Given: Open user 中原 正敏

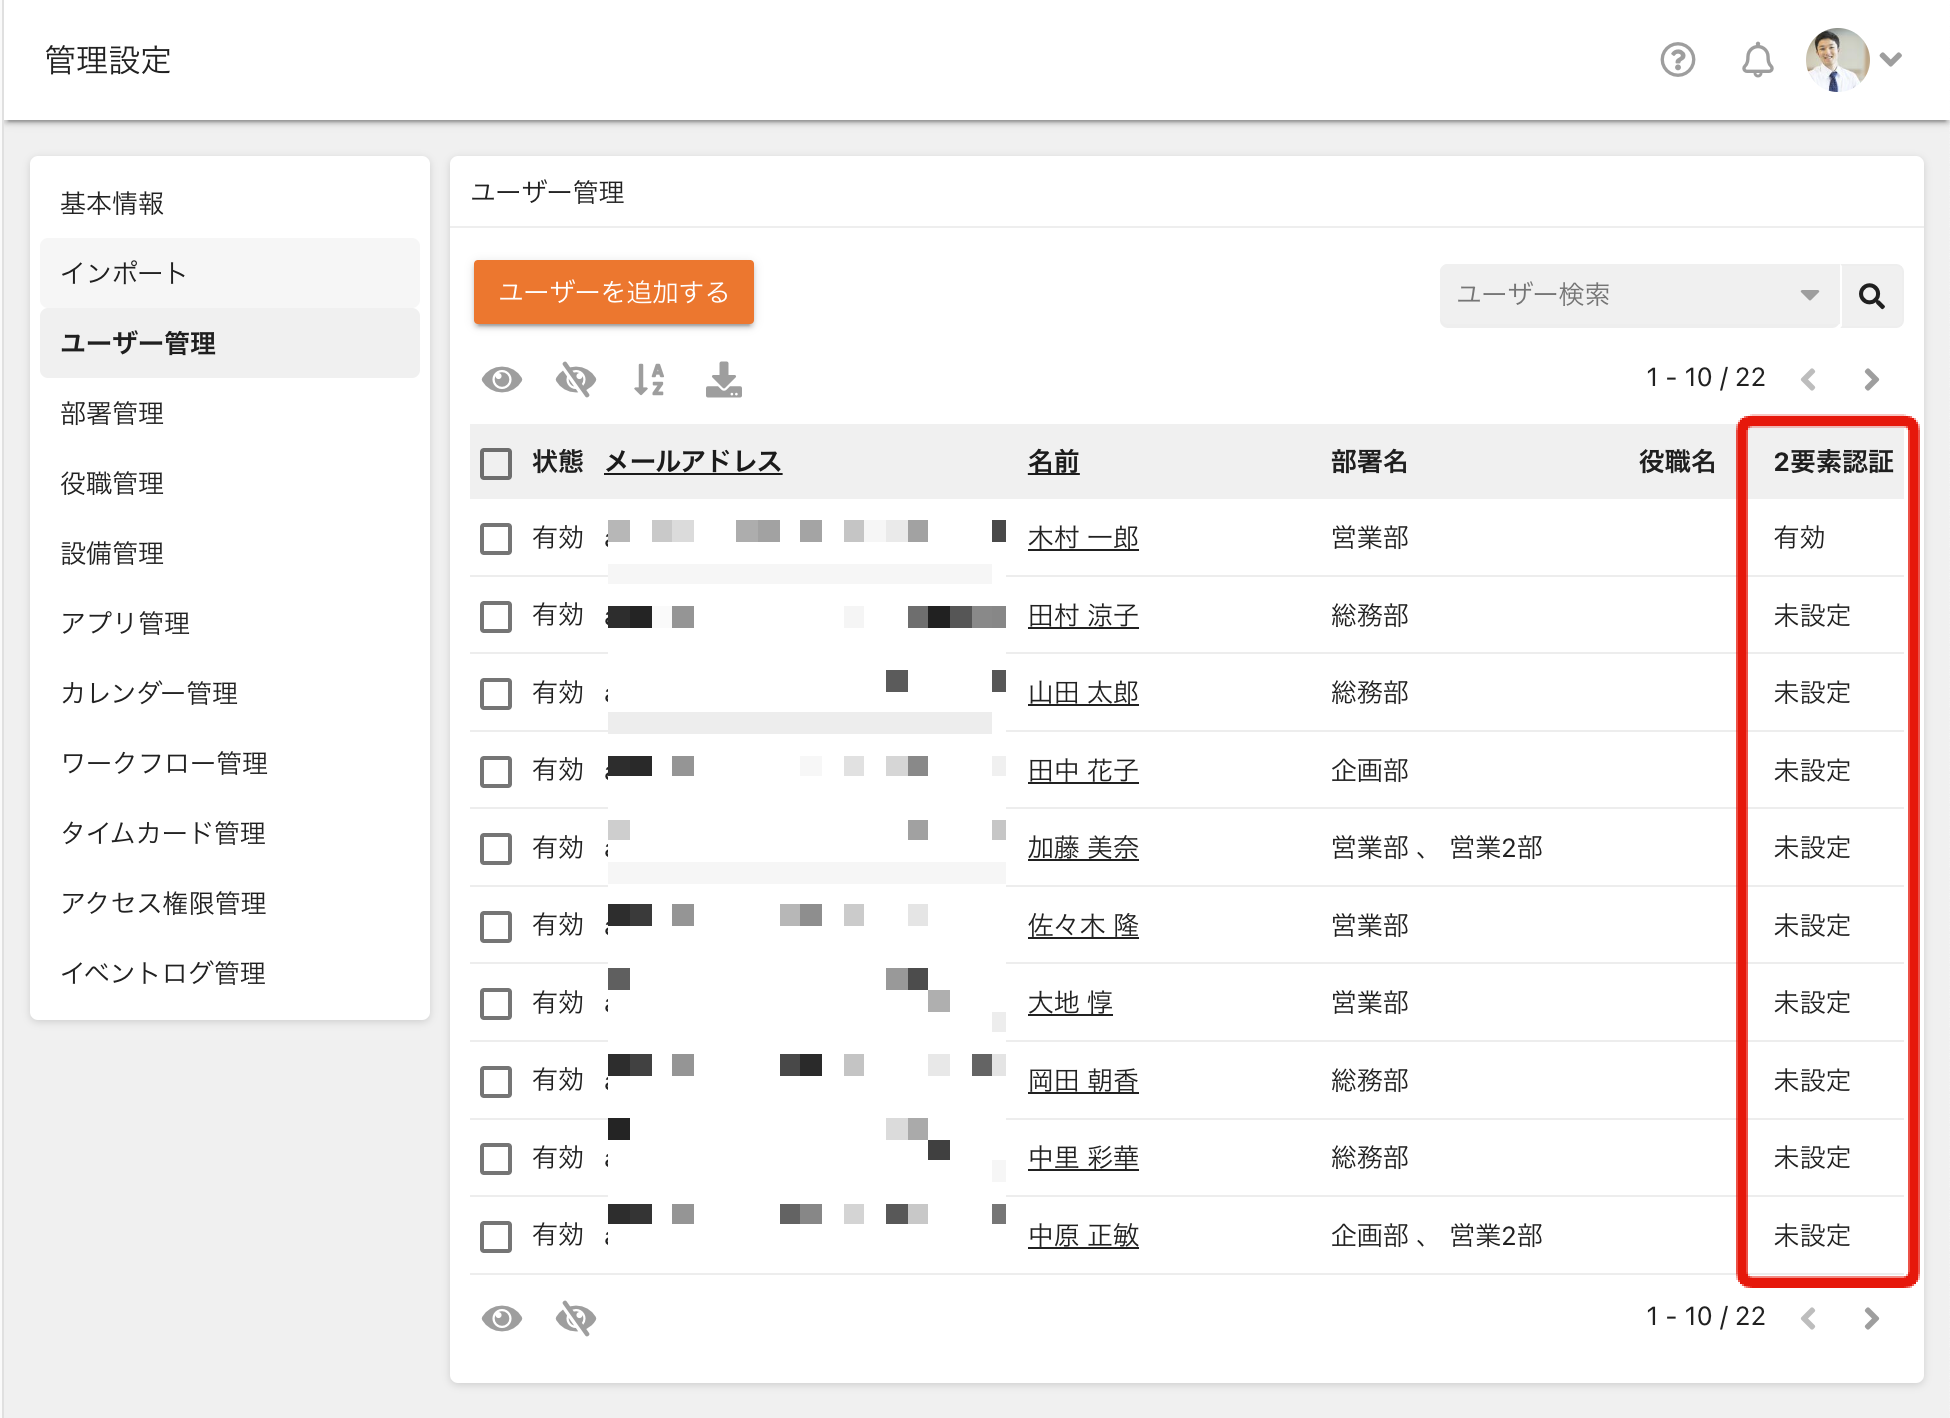Looking at the screenshot, I should click(x=1083, y=1236).
